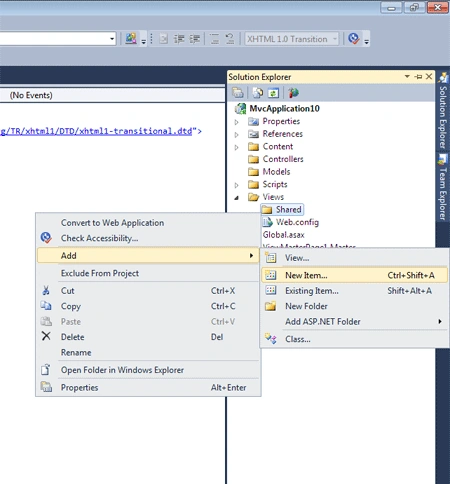This screenshot has height=484, width=450.
Task: Toggle auto-hide pin on Solution Explorer
Action: pyautogui.click(x=418, y=77)
